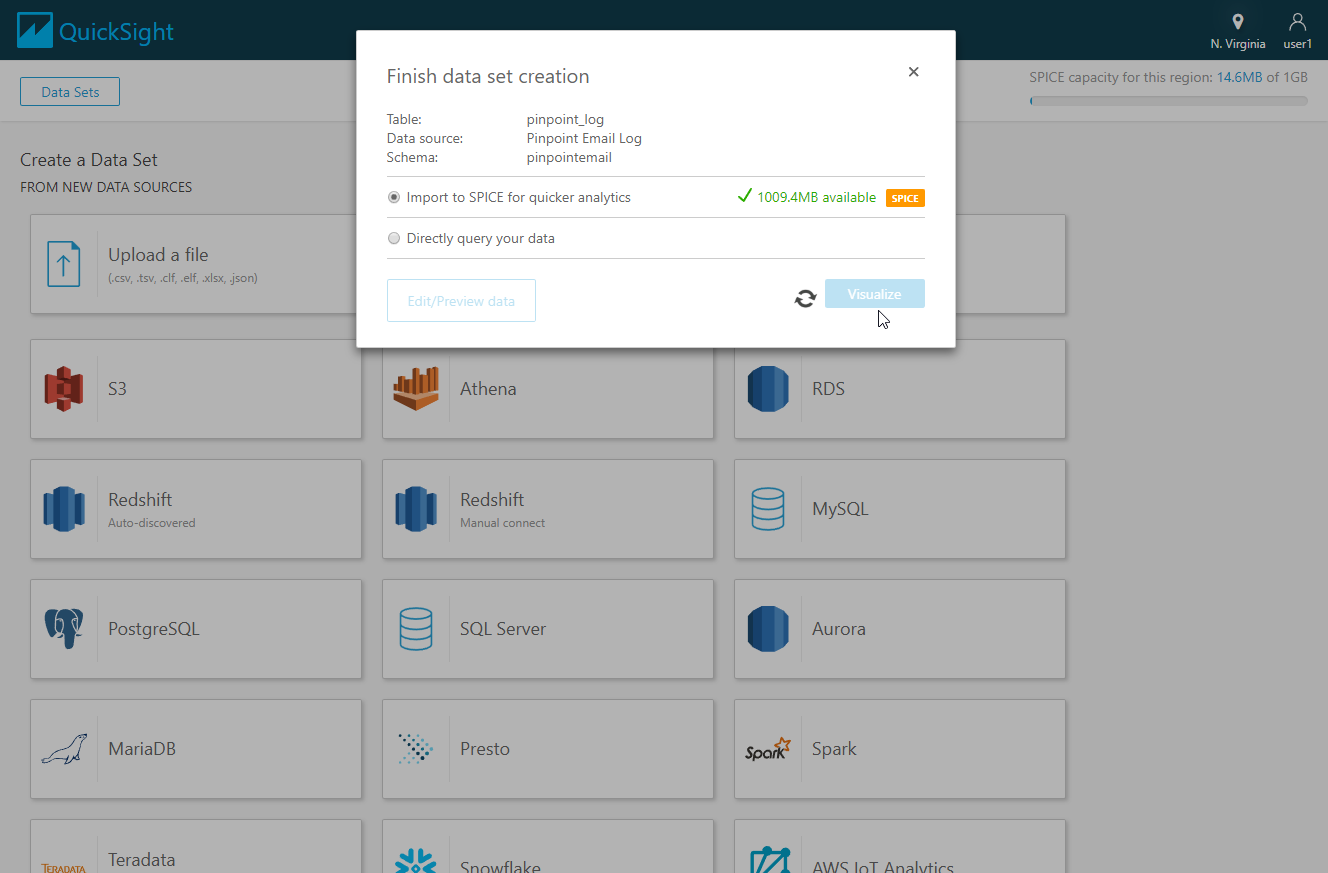
Task: Click the 14.6MB SPICE capacity link
Action: tap(1239, 77)
